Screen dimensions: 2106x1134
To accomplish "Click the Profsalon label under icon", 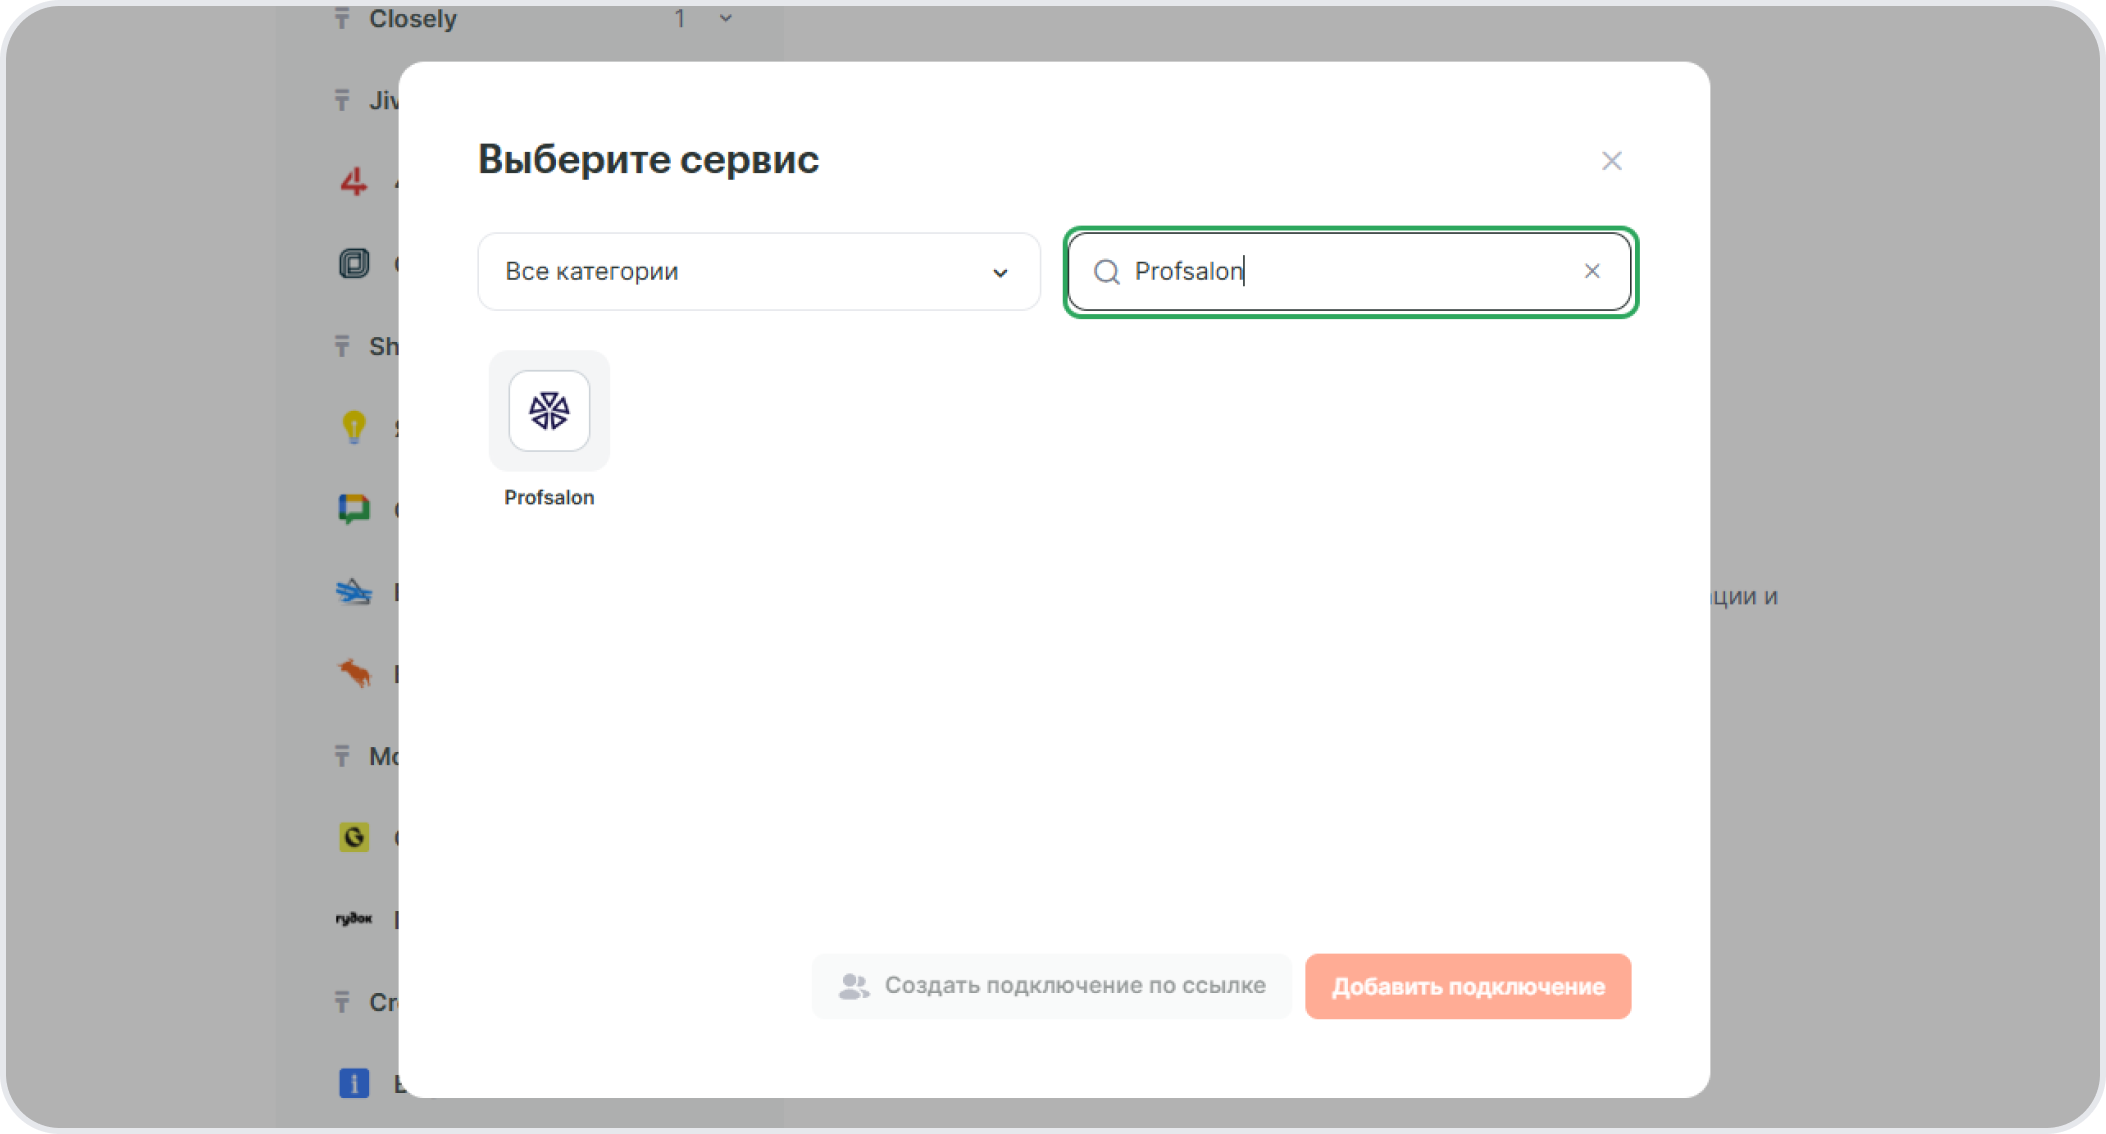I will tap(549, 498).
